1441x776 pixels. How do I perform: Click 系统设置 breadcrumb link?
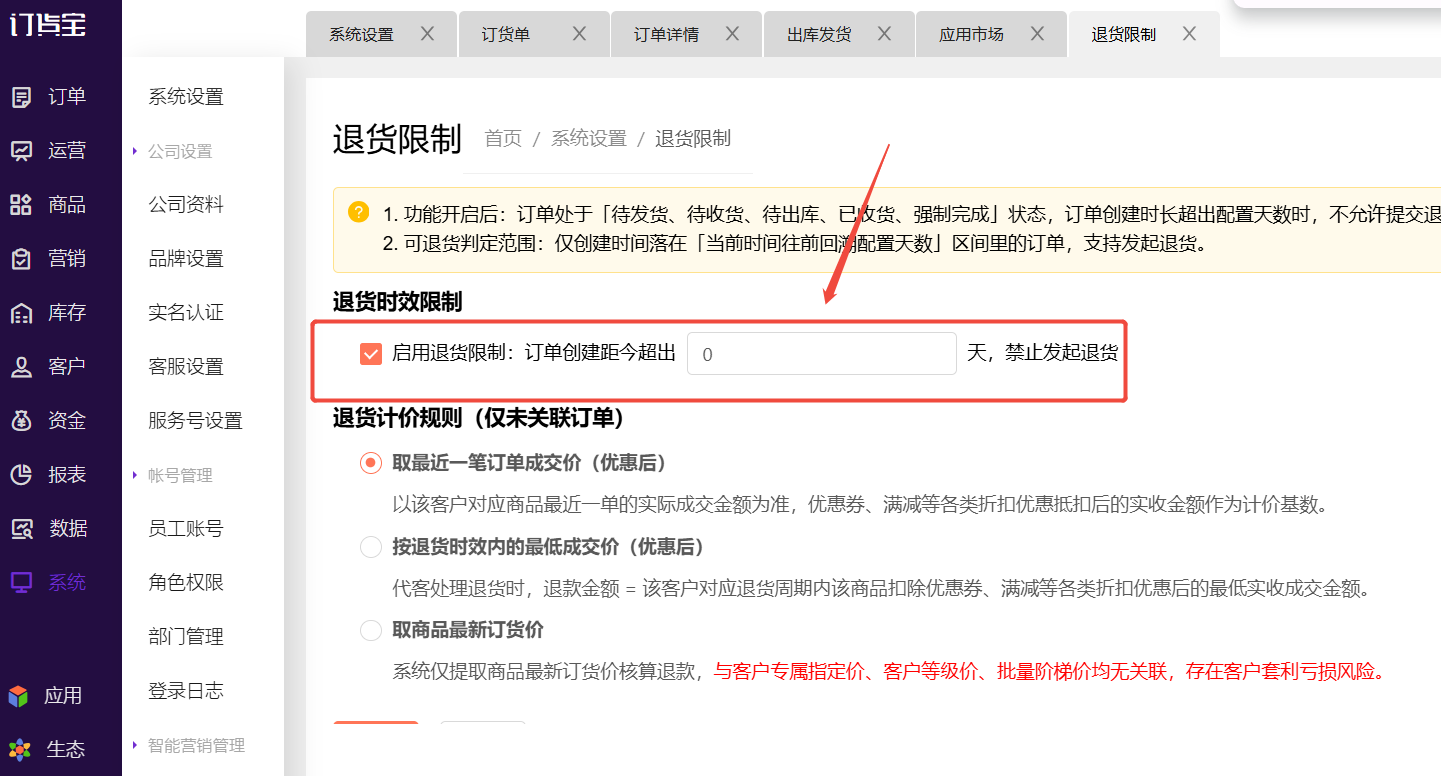(589, 139)
